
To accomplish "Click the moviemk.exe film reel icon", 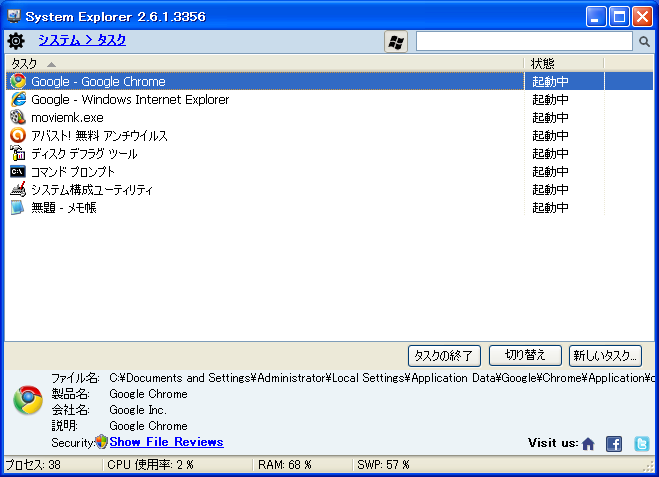I will (18, 117).
